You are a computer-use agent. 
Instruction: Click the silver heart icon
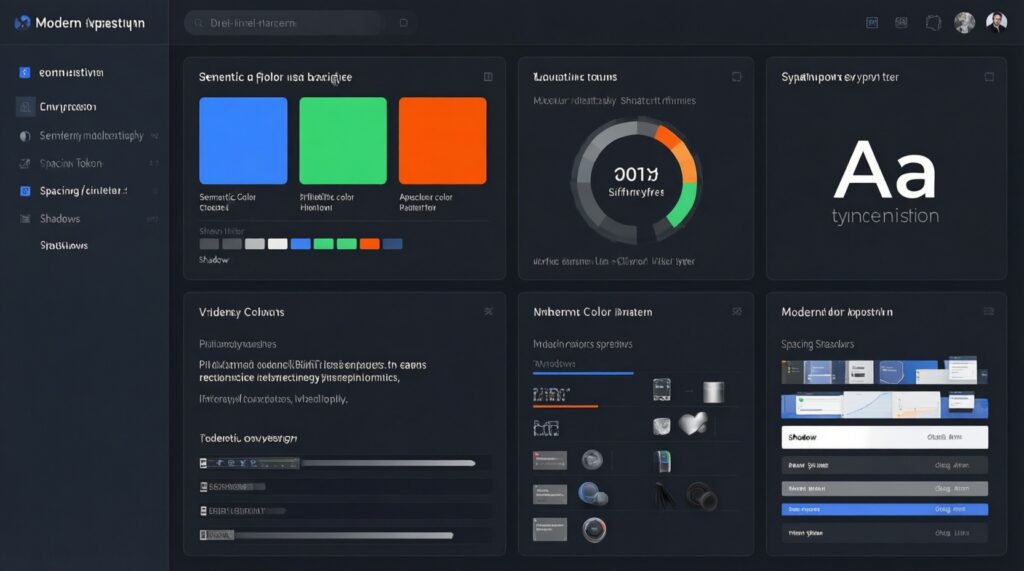tap(694, 424)
